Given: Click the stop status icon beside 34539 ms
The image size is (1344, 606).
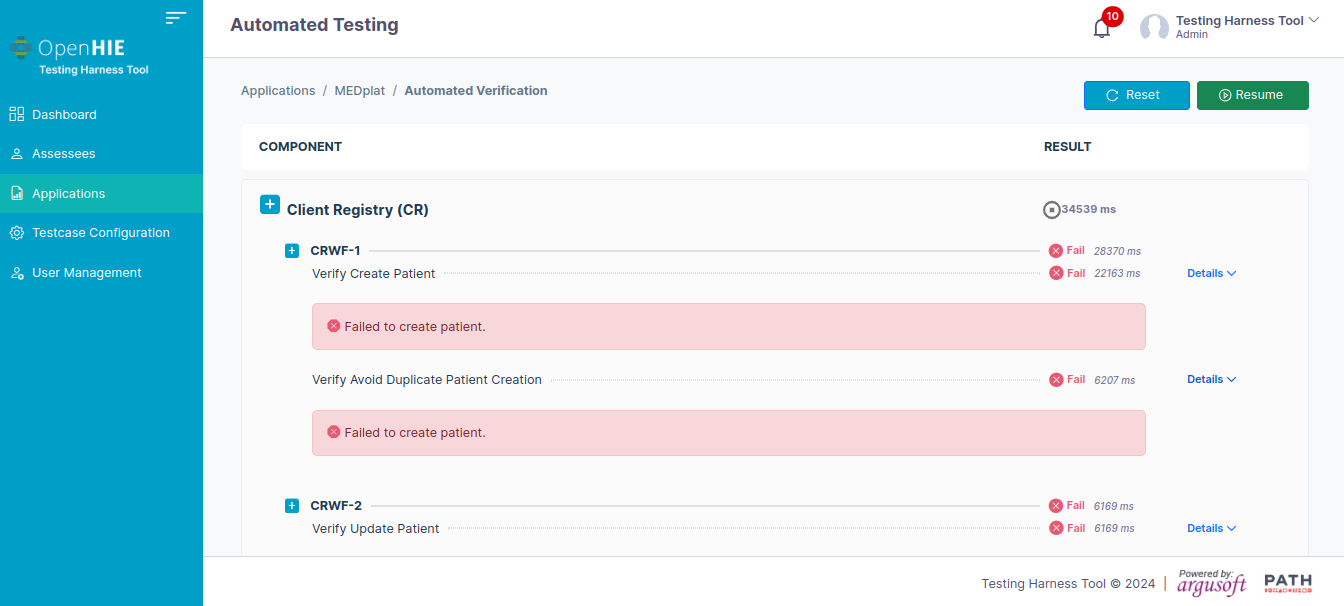Looking at the screenshot, I should point(1051,210).
